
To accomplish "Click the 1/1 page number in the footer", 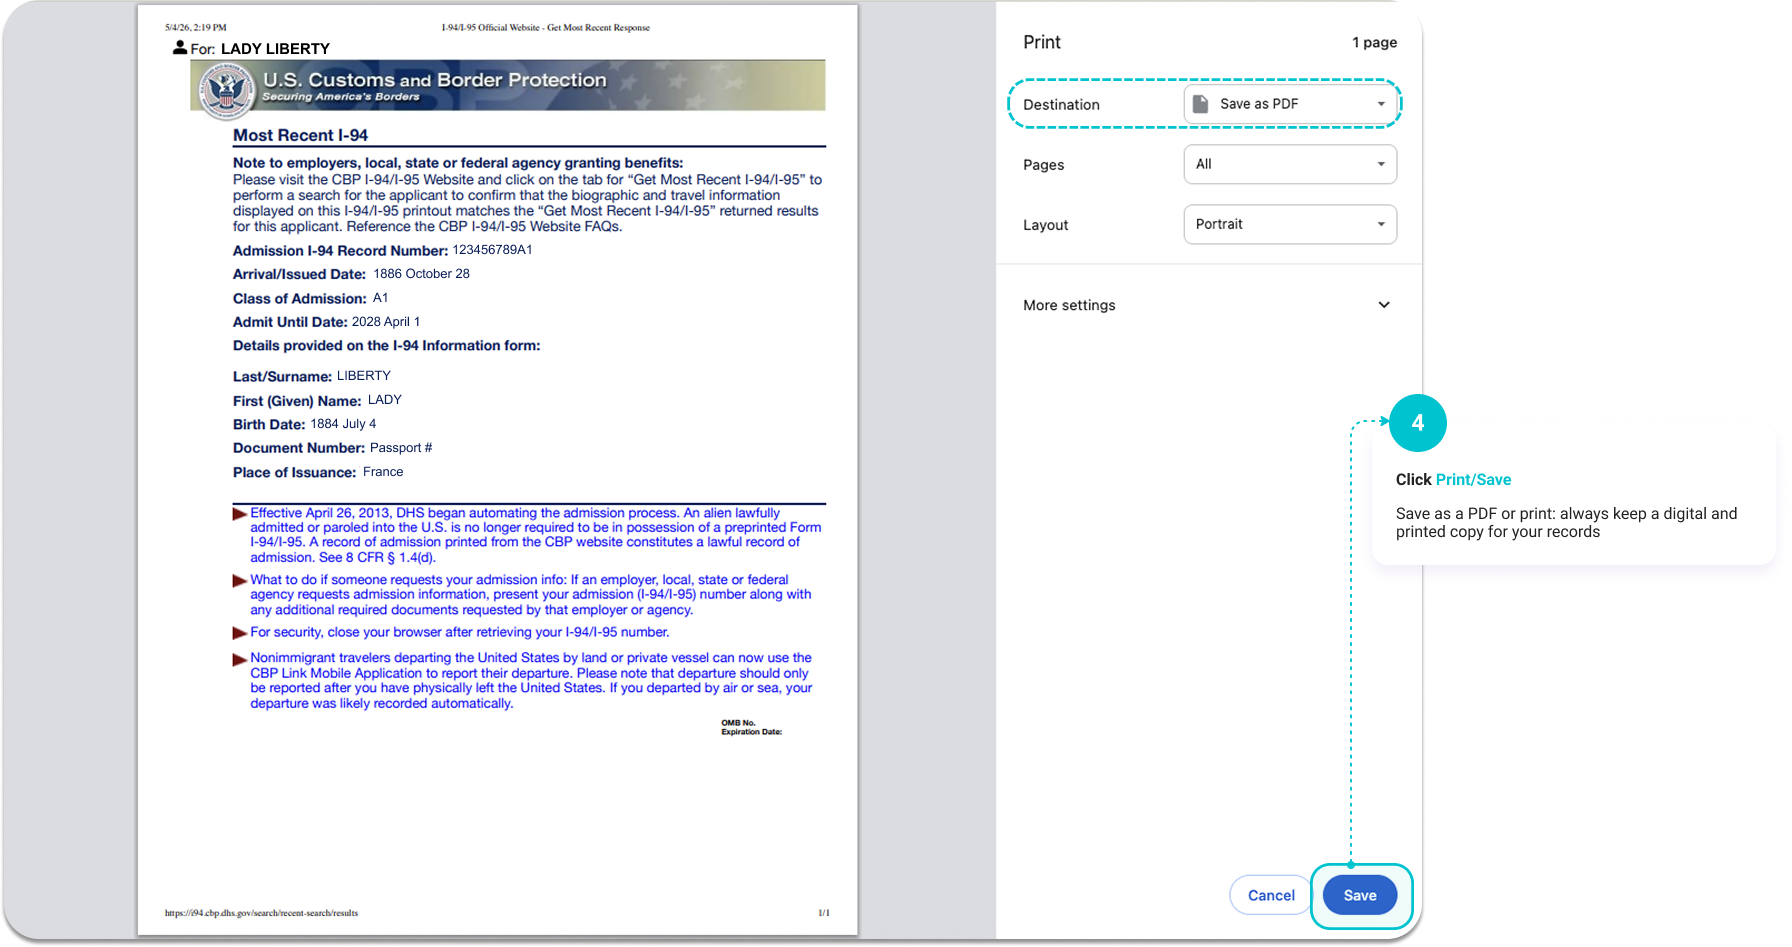I will click(x=824, y=913).
